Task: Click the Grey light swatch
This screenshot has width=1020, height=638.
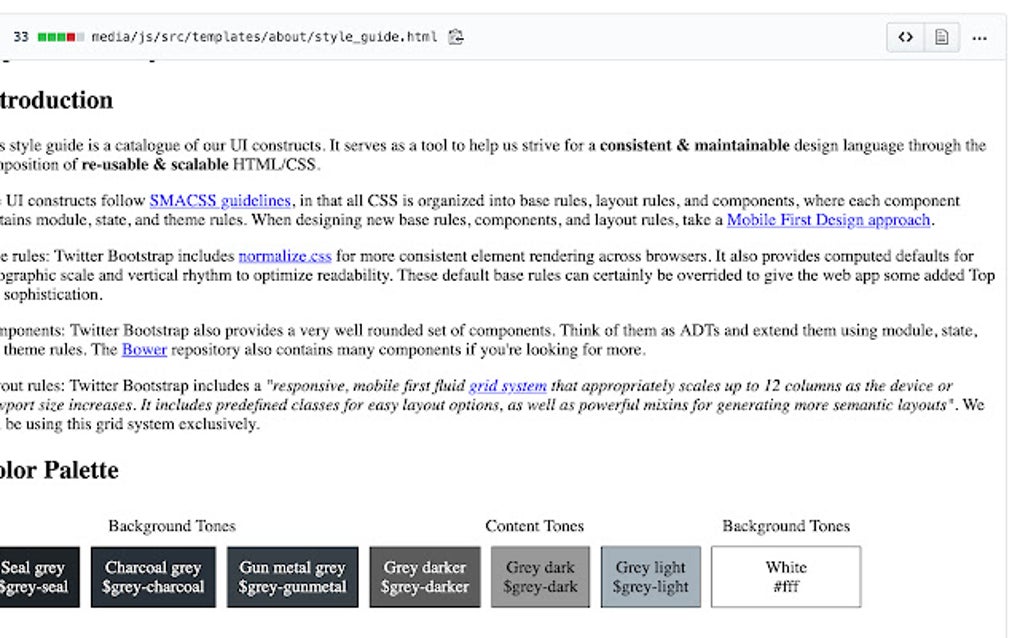Action: 650,577
